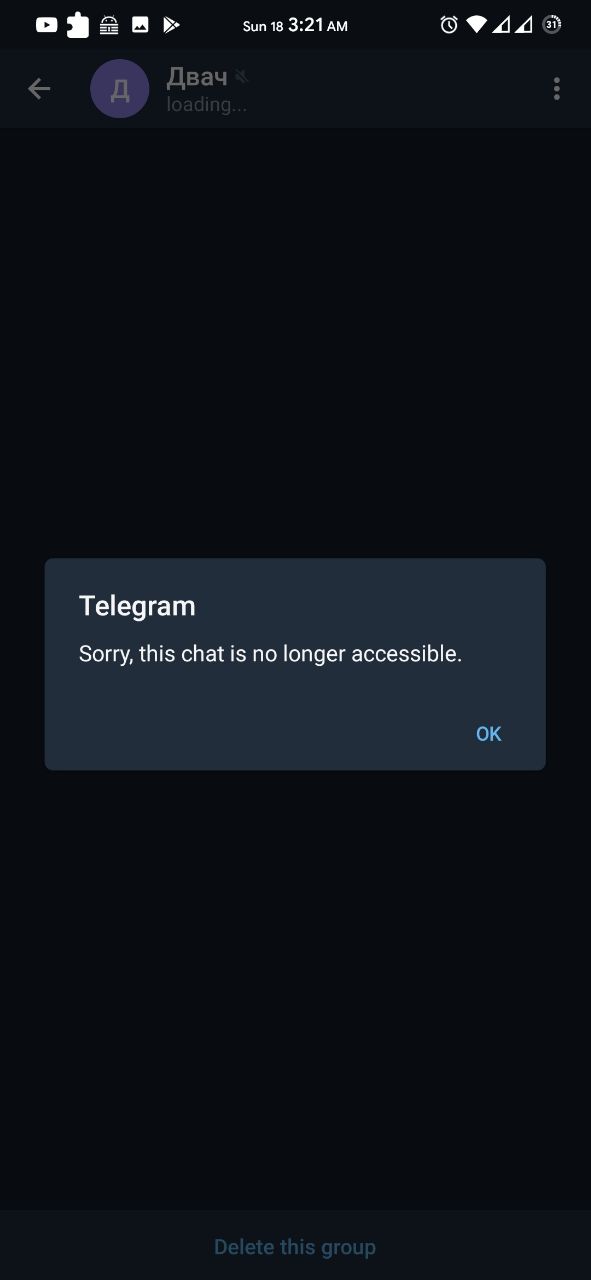Viewport: 591px width, 1280px height.
Task: Tap the Play Store notification icon
Action: click(171, 25)
